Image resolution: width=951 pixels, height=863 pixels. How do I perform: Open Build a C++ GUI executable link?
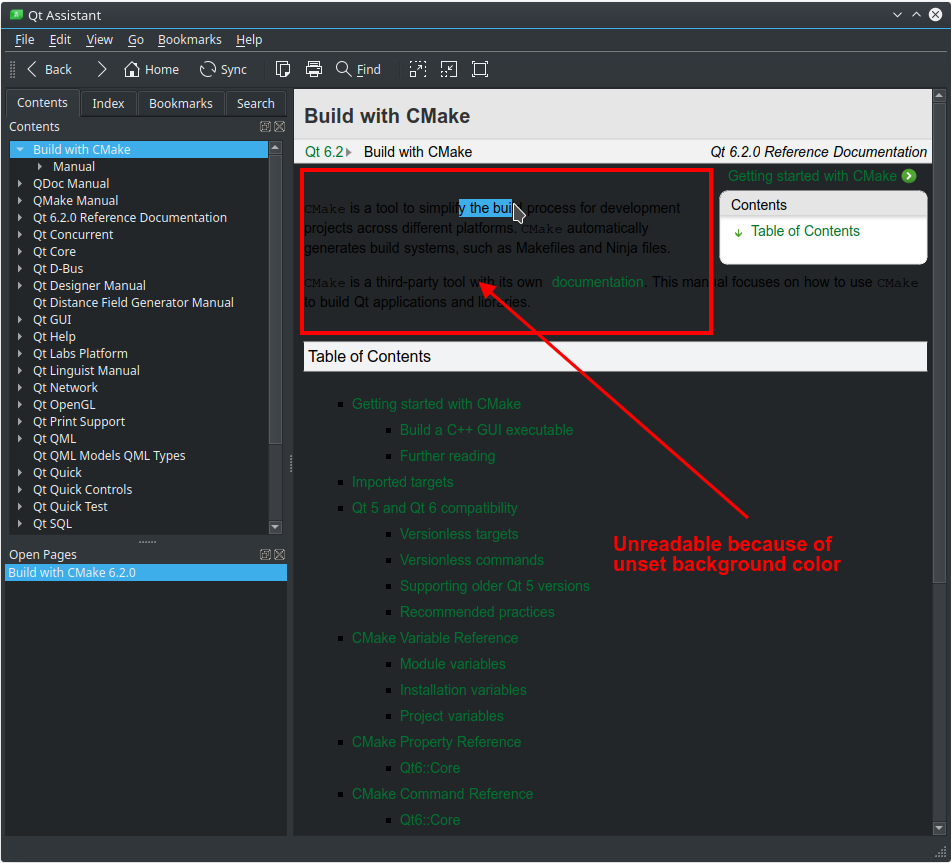coord(486,430)
